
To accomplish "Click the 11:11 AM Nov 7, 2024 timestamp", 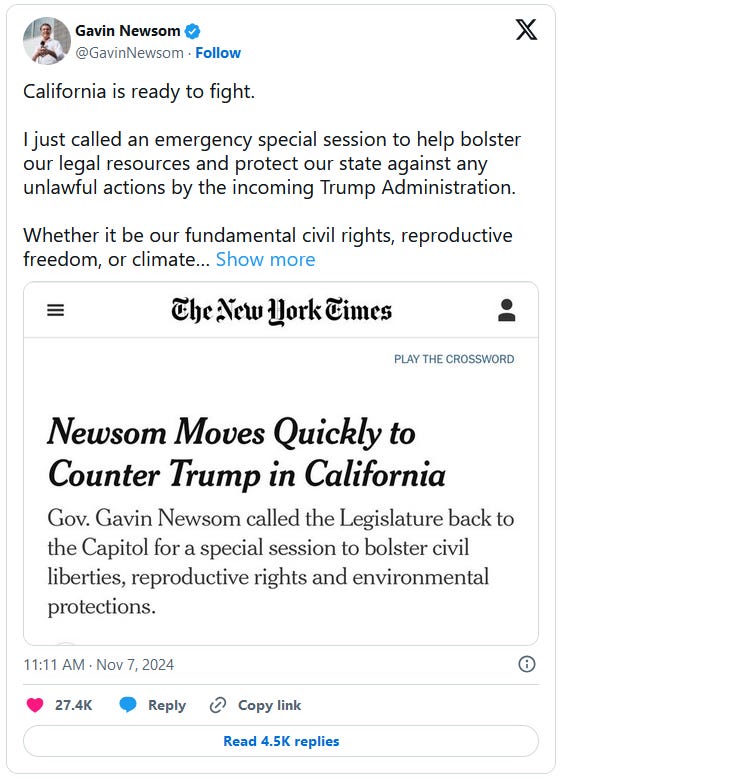I will point(99,664).
